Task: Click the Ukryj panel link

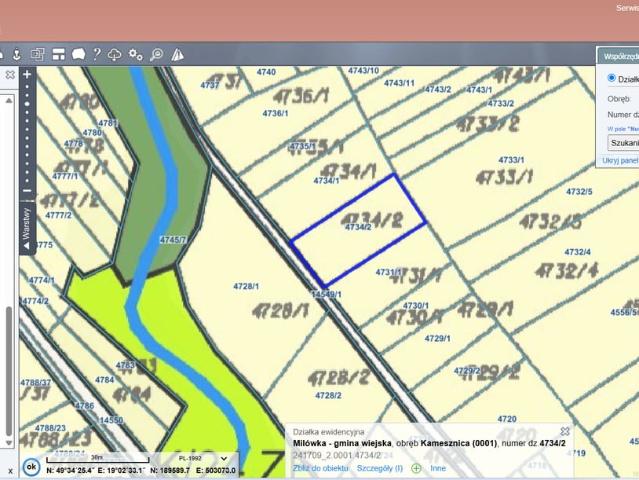Action: pos(620,160)
